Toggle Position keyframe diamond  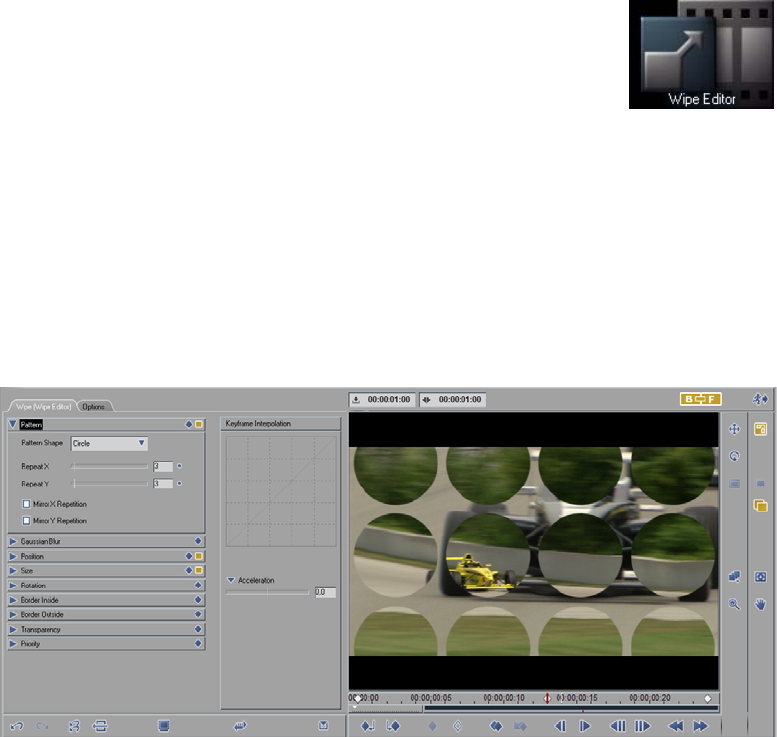click(x=189, y=556)
